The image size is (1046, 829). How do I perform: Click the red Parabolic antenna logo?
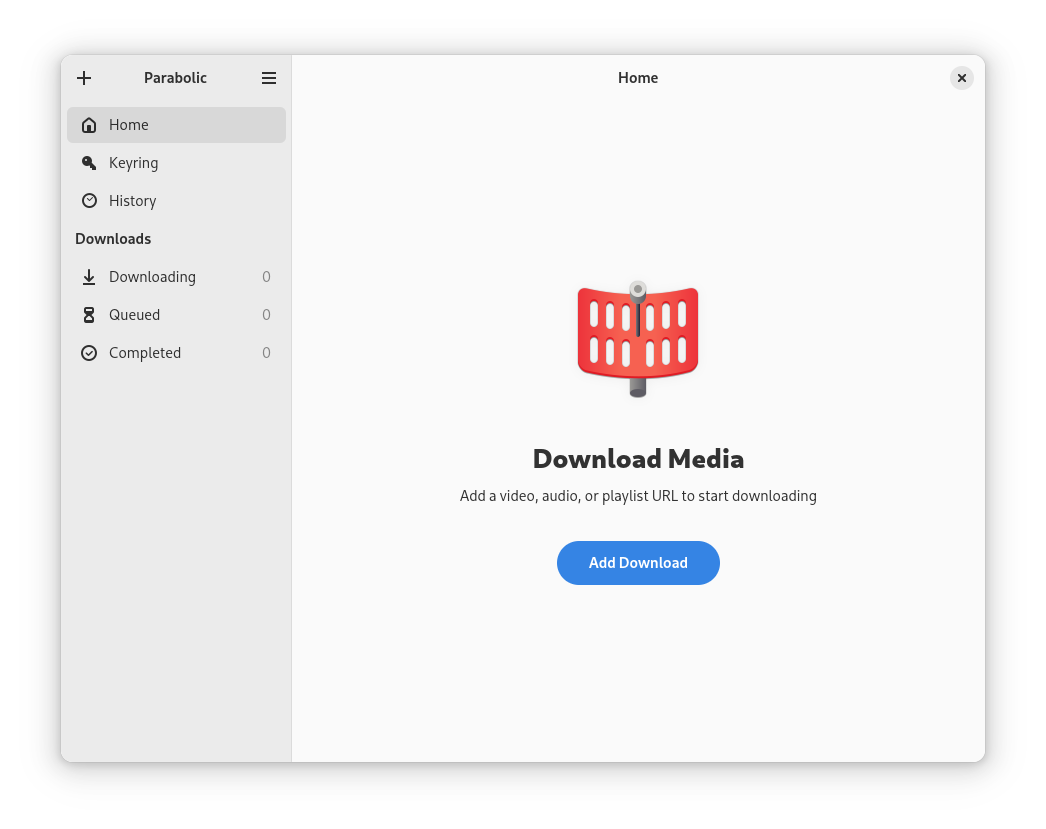click(x=638, y=338)
